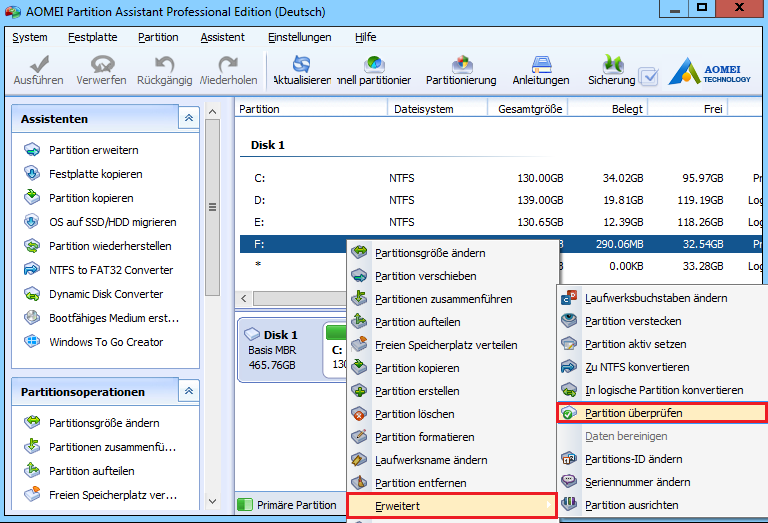Click the Ausführen checkmark toolbar icon
768x523 pixels.
coord(39,64)
